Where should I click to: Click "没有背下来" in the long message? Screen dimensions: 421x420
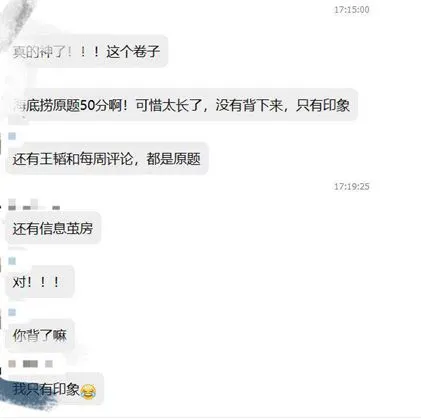tap(249, 105)
